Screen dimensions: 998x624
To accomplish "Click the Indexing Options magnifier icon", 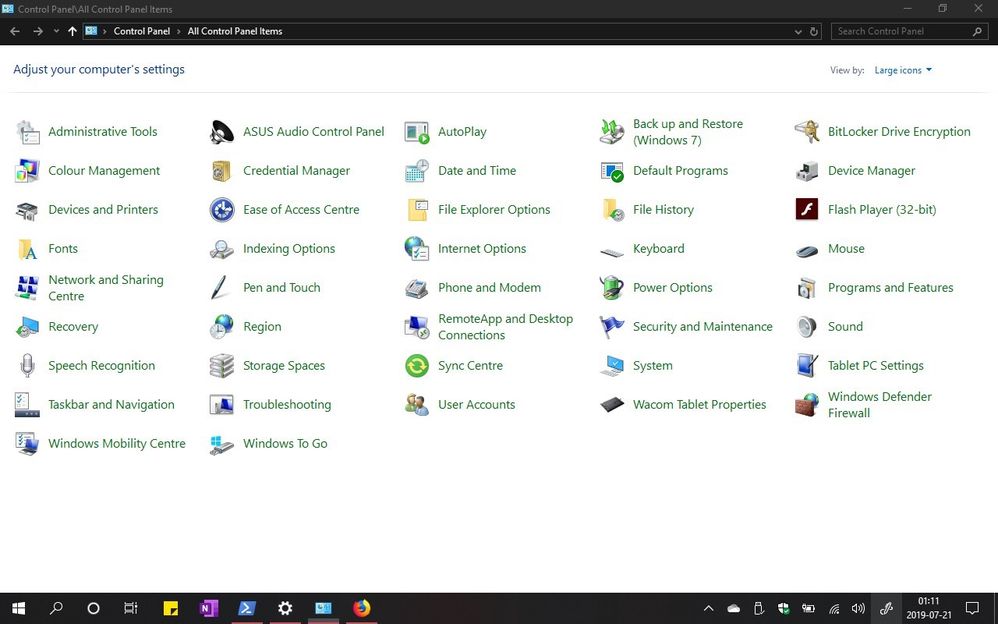I will pyautogui.click(x=222, y=249).
